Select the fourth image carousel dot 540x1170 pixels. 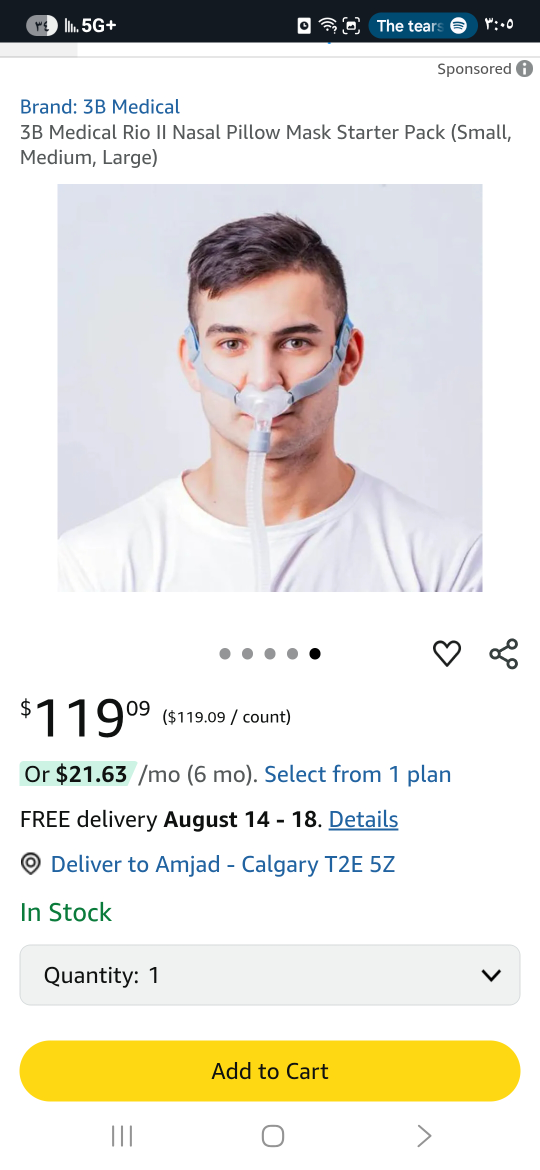pyautogui.click(x=292, y=654)
